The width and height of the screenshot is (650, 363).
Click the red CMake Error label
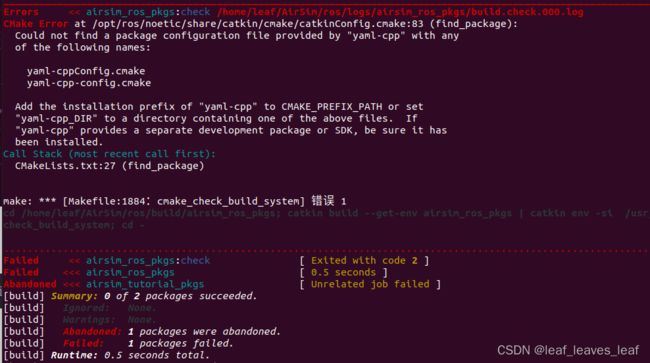[x=35, y=24]
